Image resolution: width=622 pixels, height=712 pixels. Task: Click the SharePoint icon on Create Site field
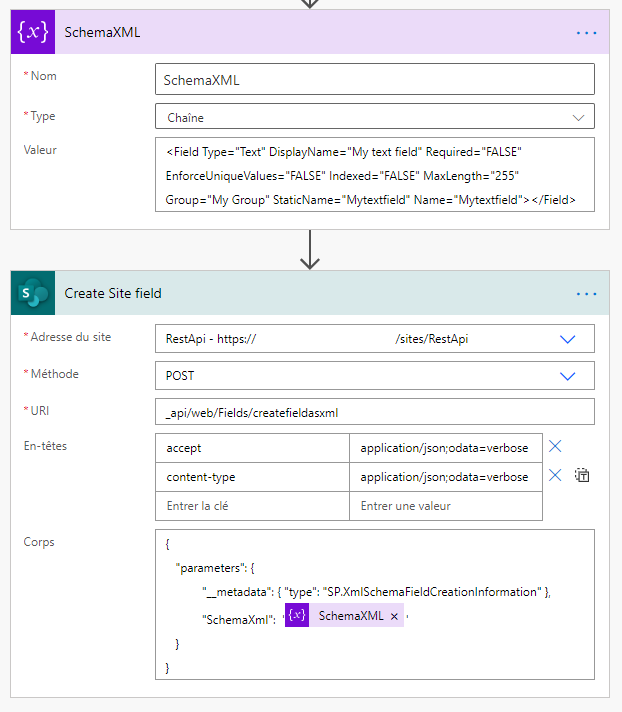[x=33, y=293]
